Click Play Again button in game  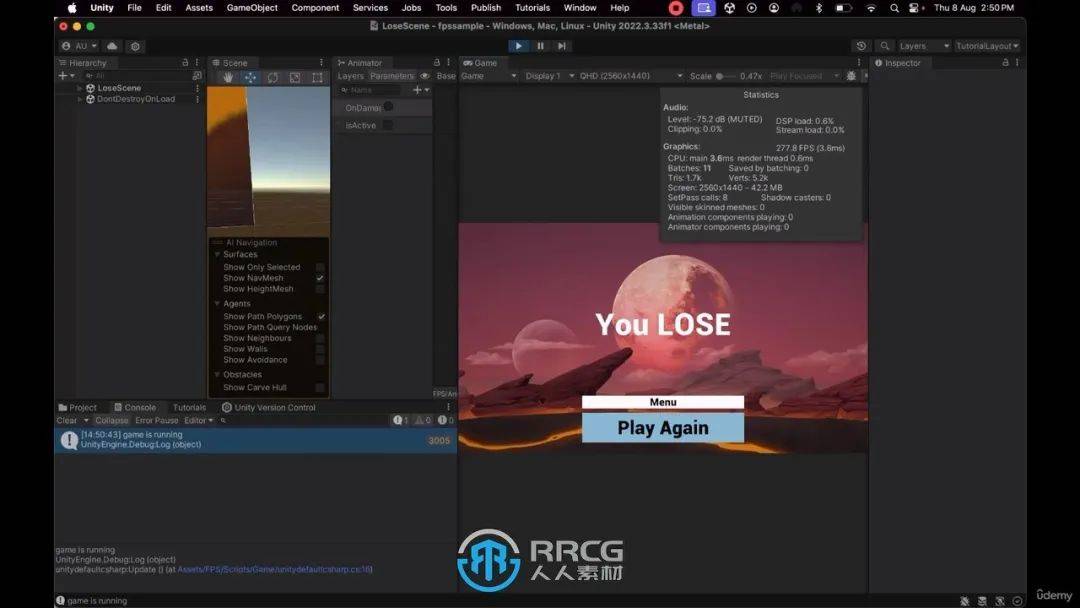663,428
